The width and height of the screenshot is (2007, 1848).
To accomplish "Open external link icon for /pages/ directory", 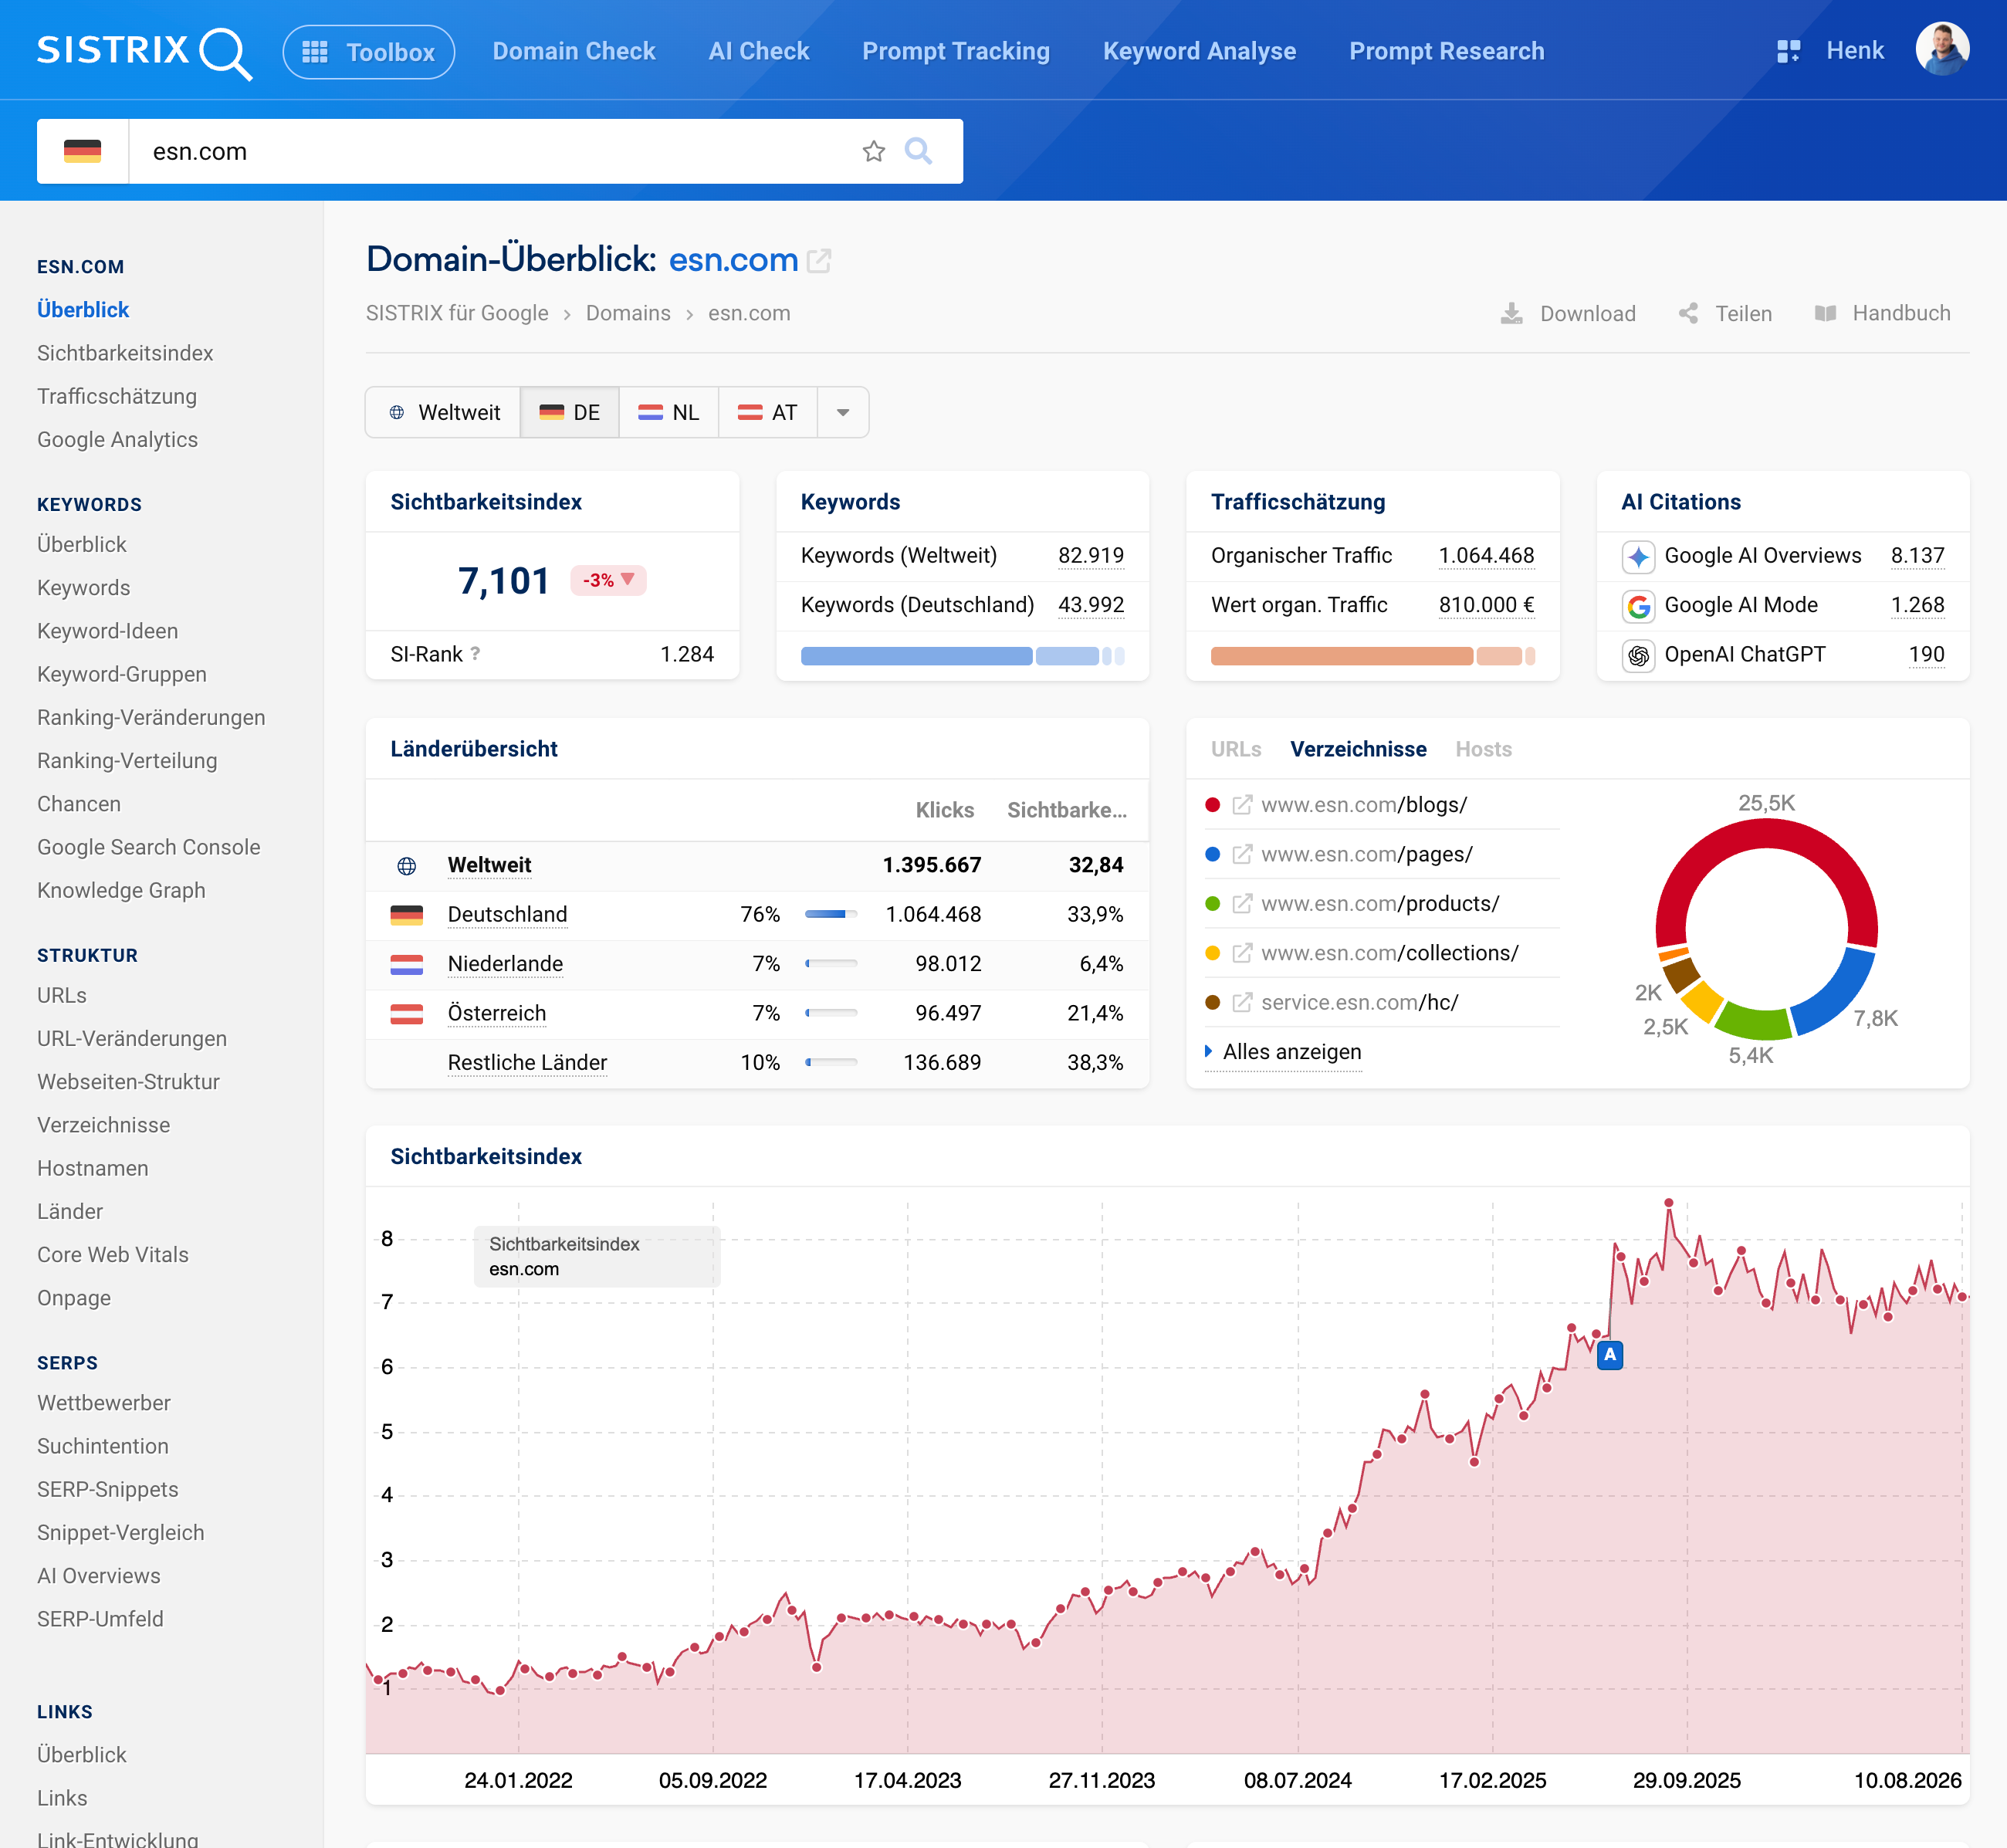I will pyautogui.click(x=1242, y=854).
